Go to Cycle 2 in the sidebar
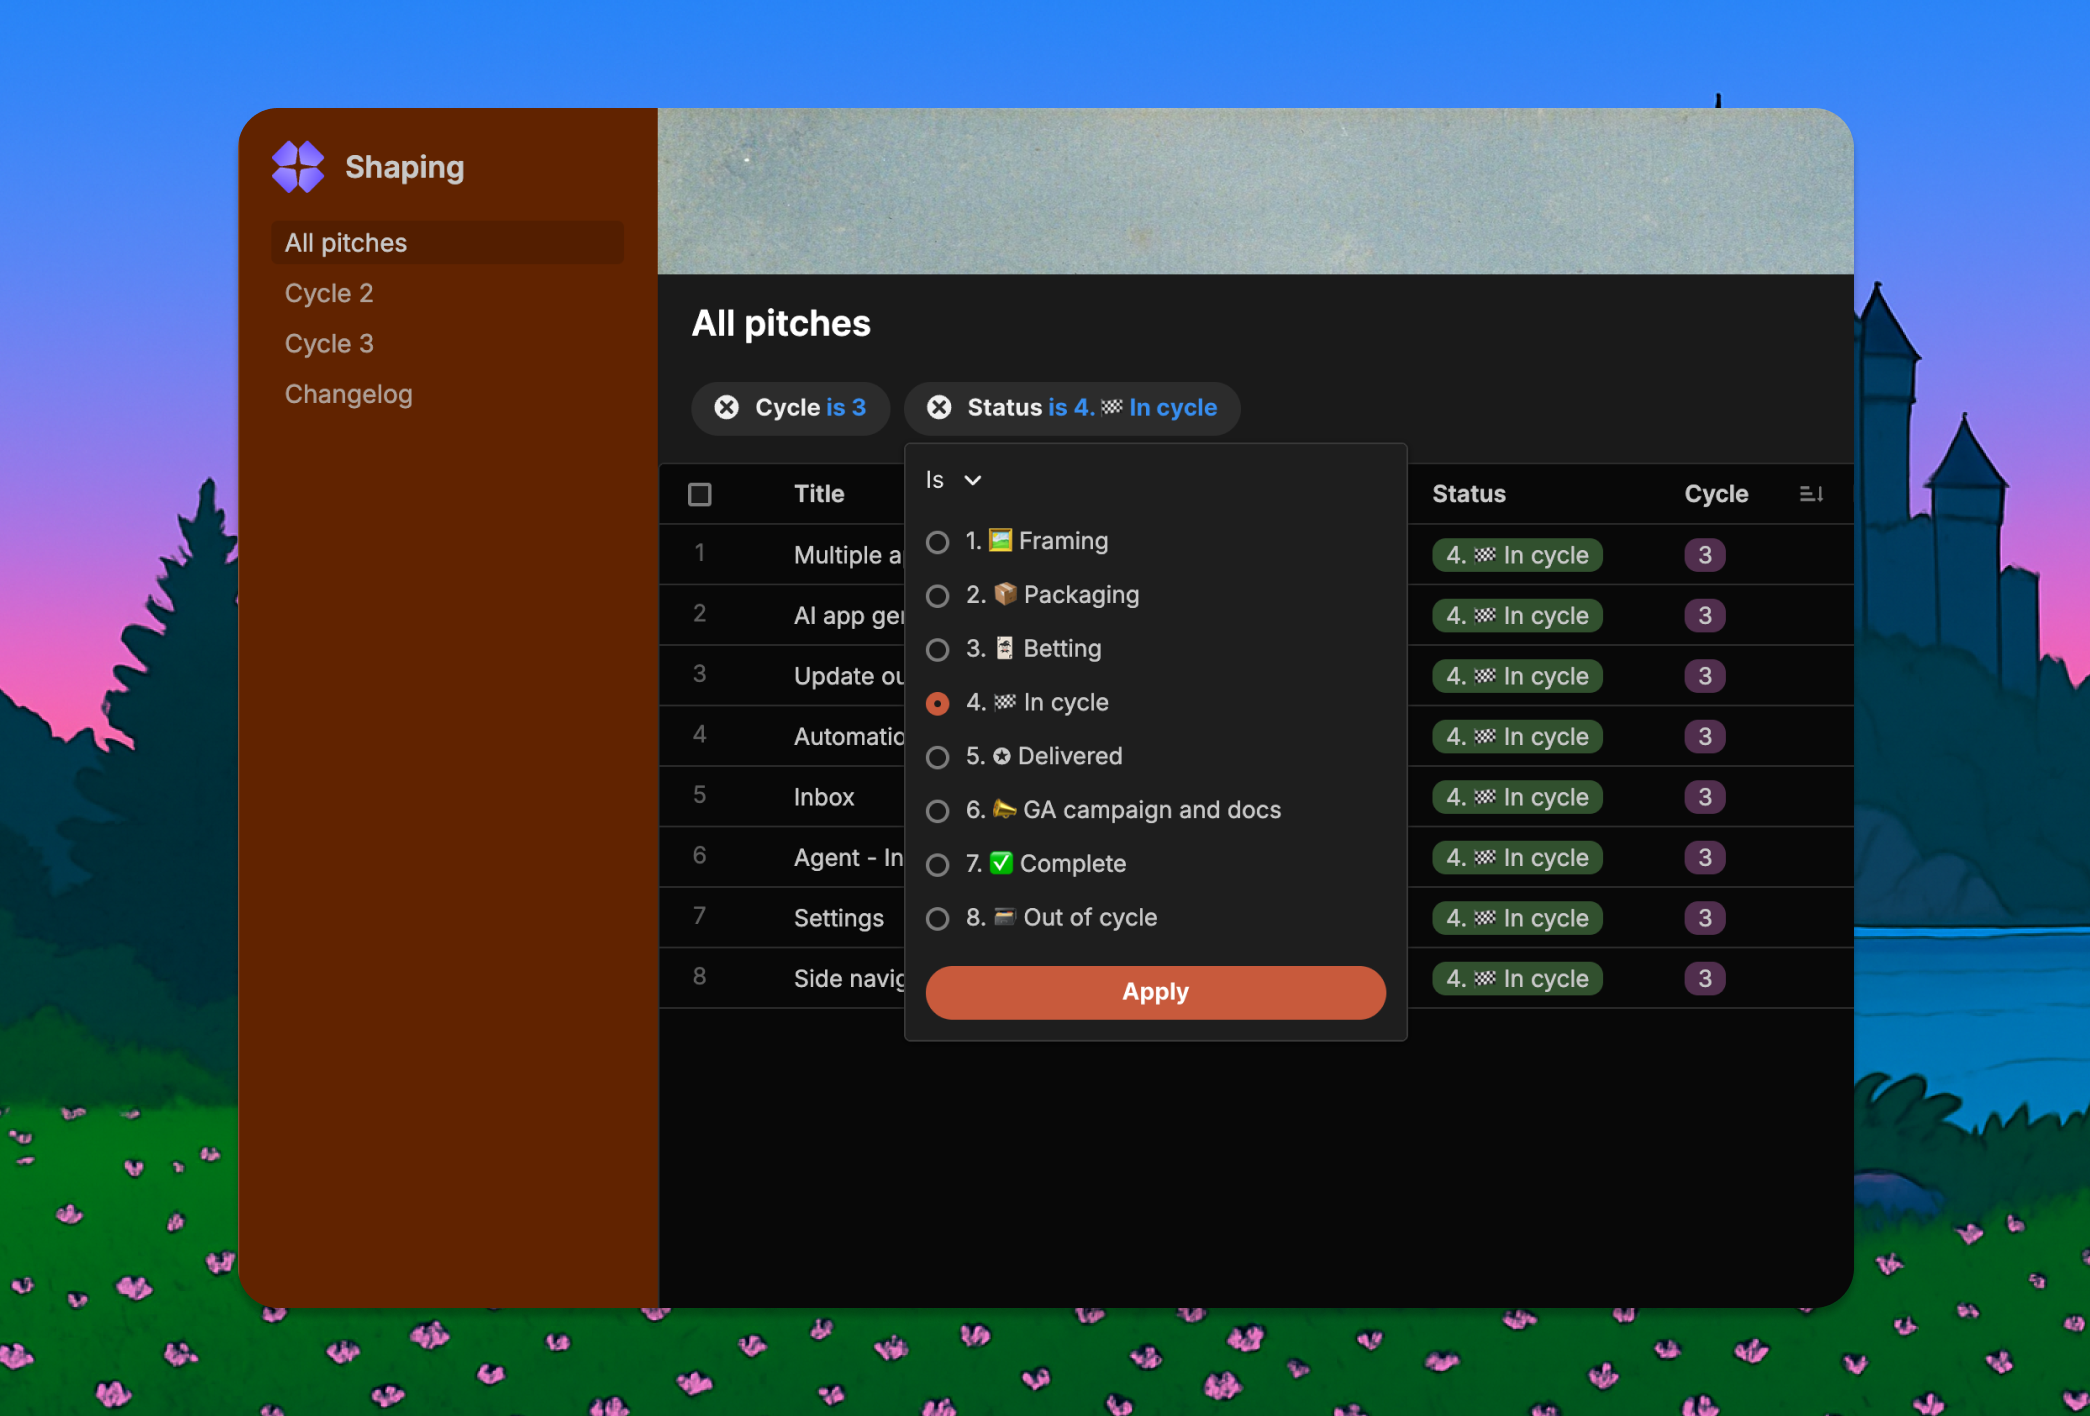Viewport: 2090px width, 1416px height. [329, 293]
